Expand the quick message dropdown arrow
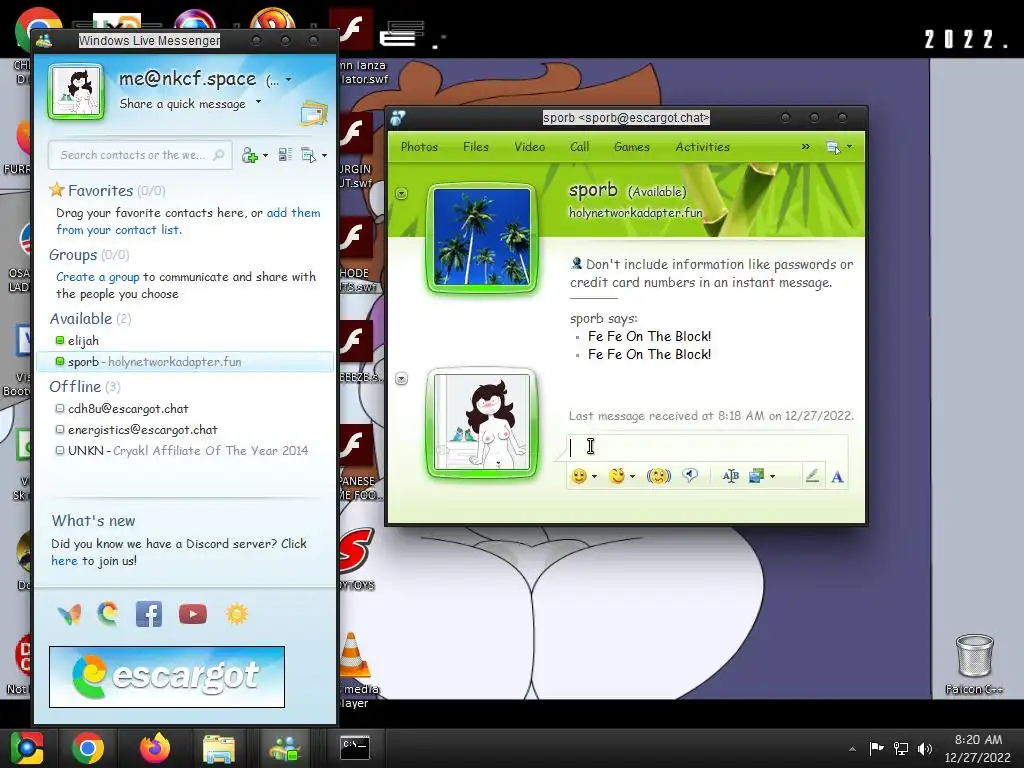The height and width of the screenshot is (768, 1024). pyautogui.click(x=258, y=102)
